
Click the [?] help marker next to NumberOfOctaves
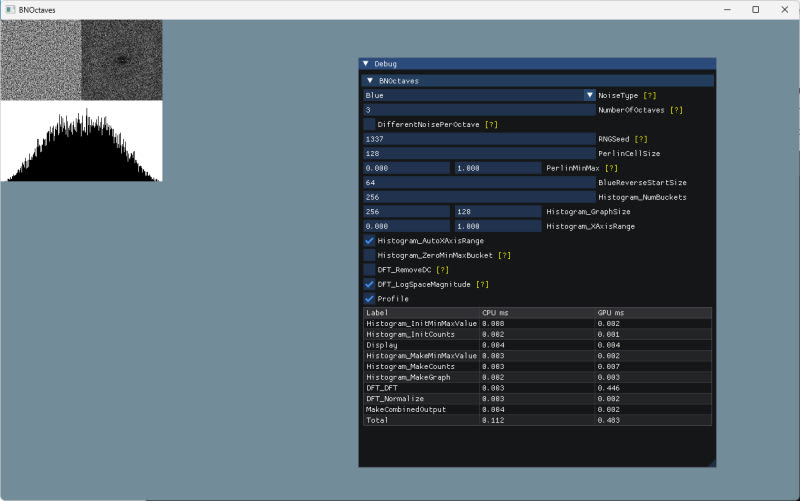(677, 110)
